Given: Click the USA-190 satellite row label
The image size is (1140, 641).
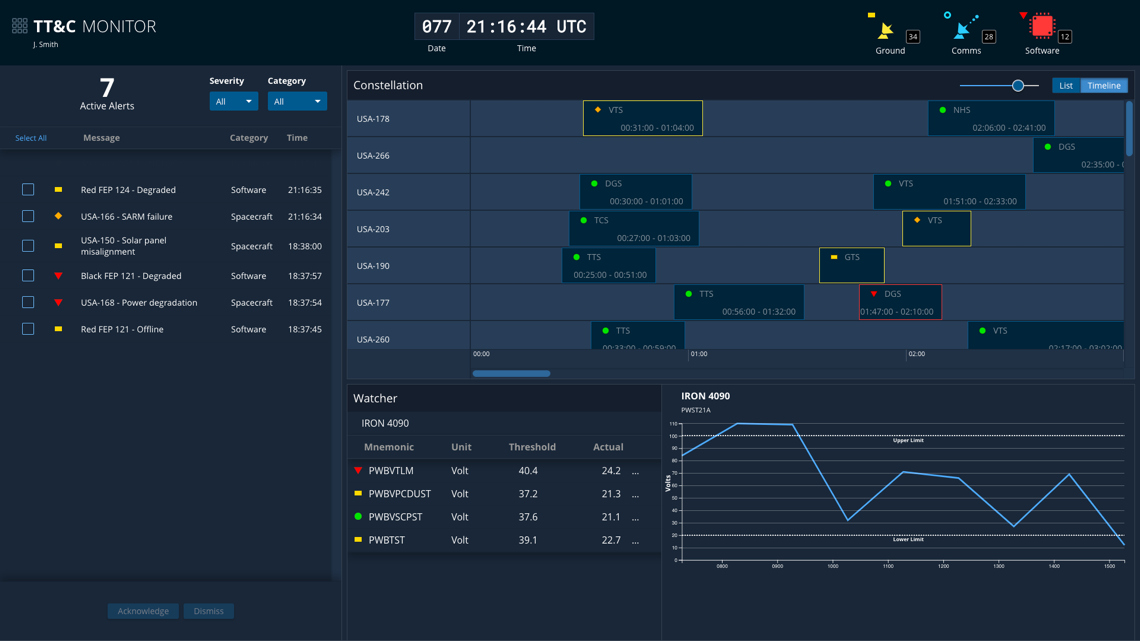Looking at the screenshot, I should pyautogui.click(x=373, y=266).
